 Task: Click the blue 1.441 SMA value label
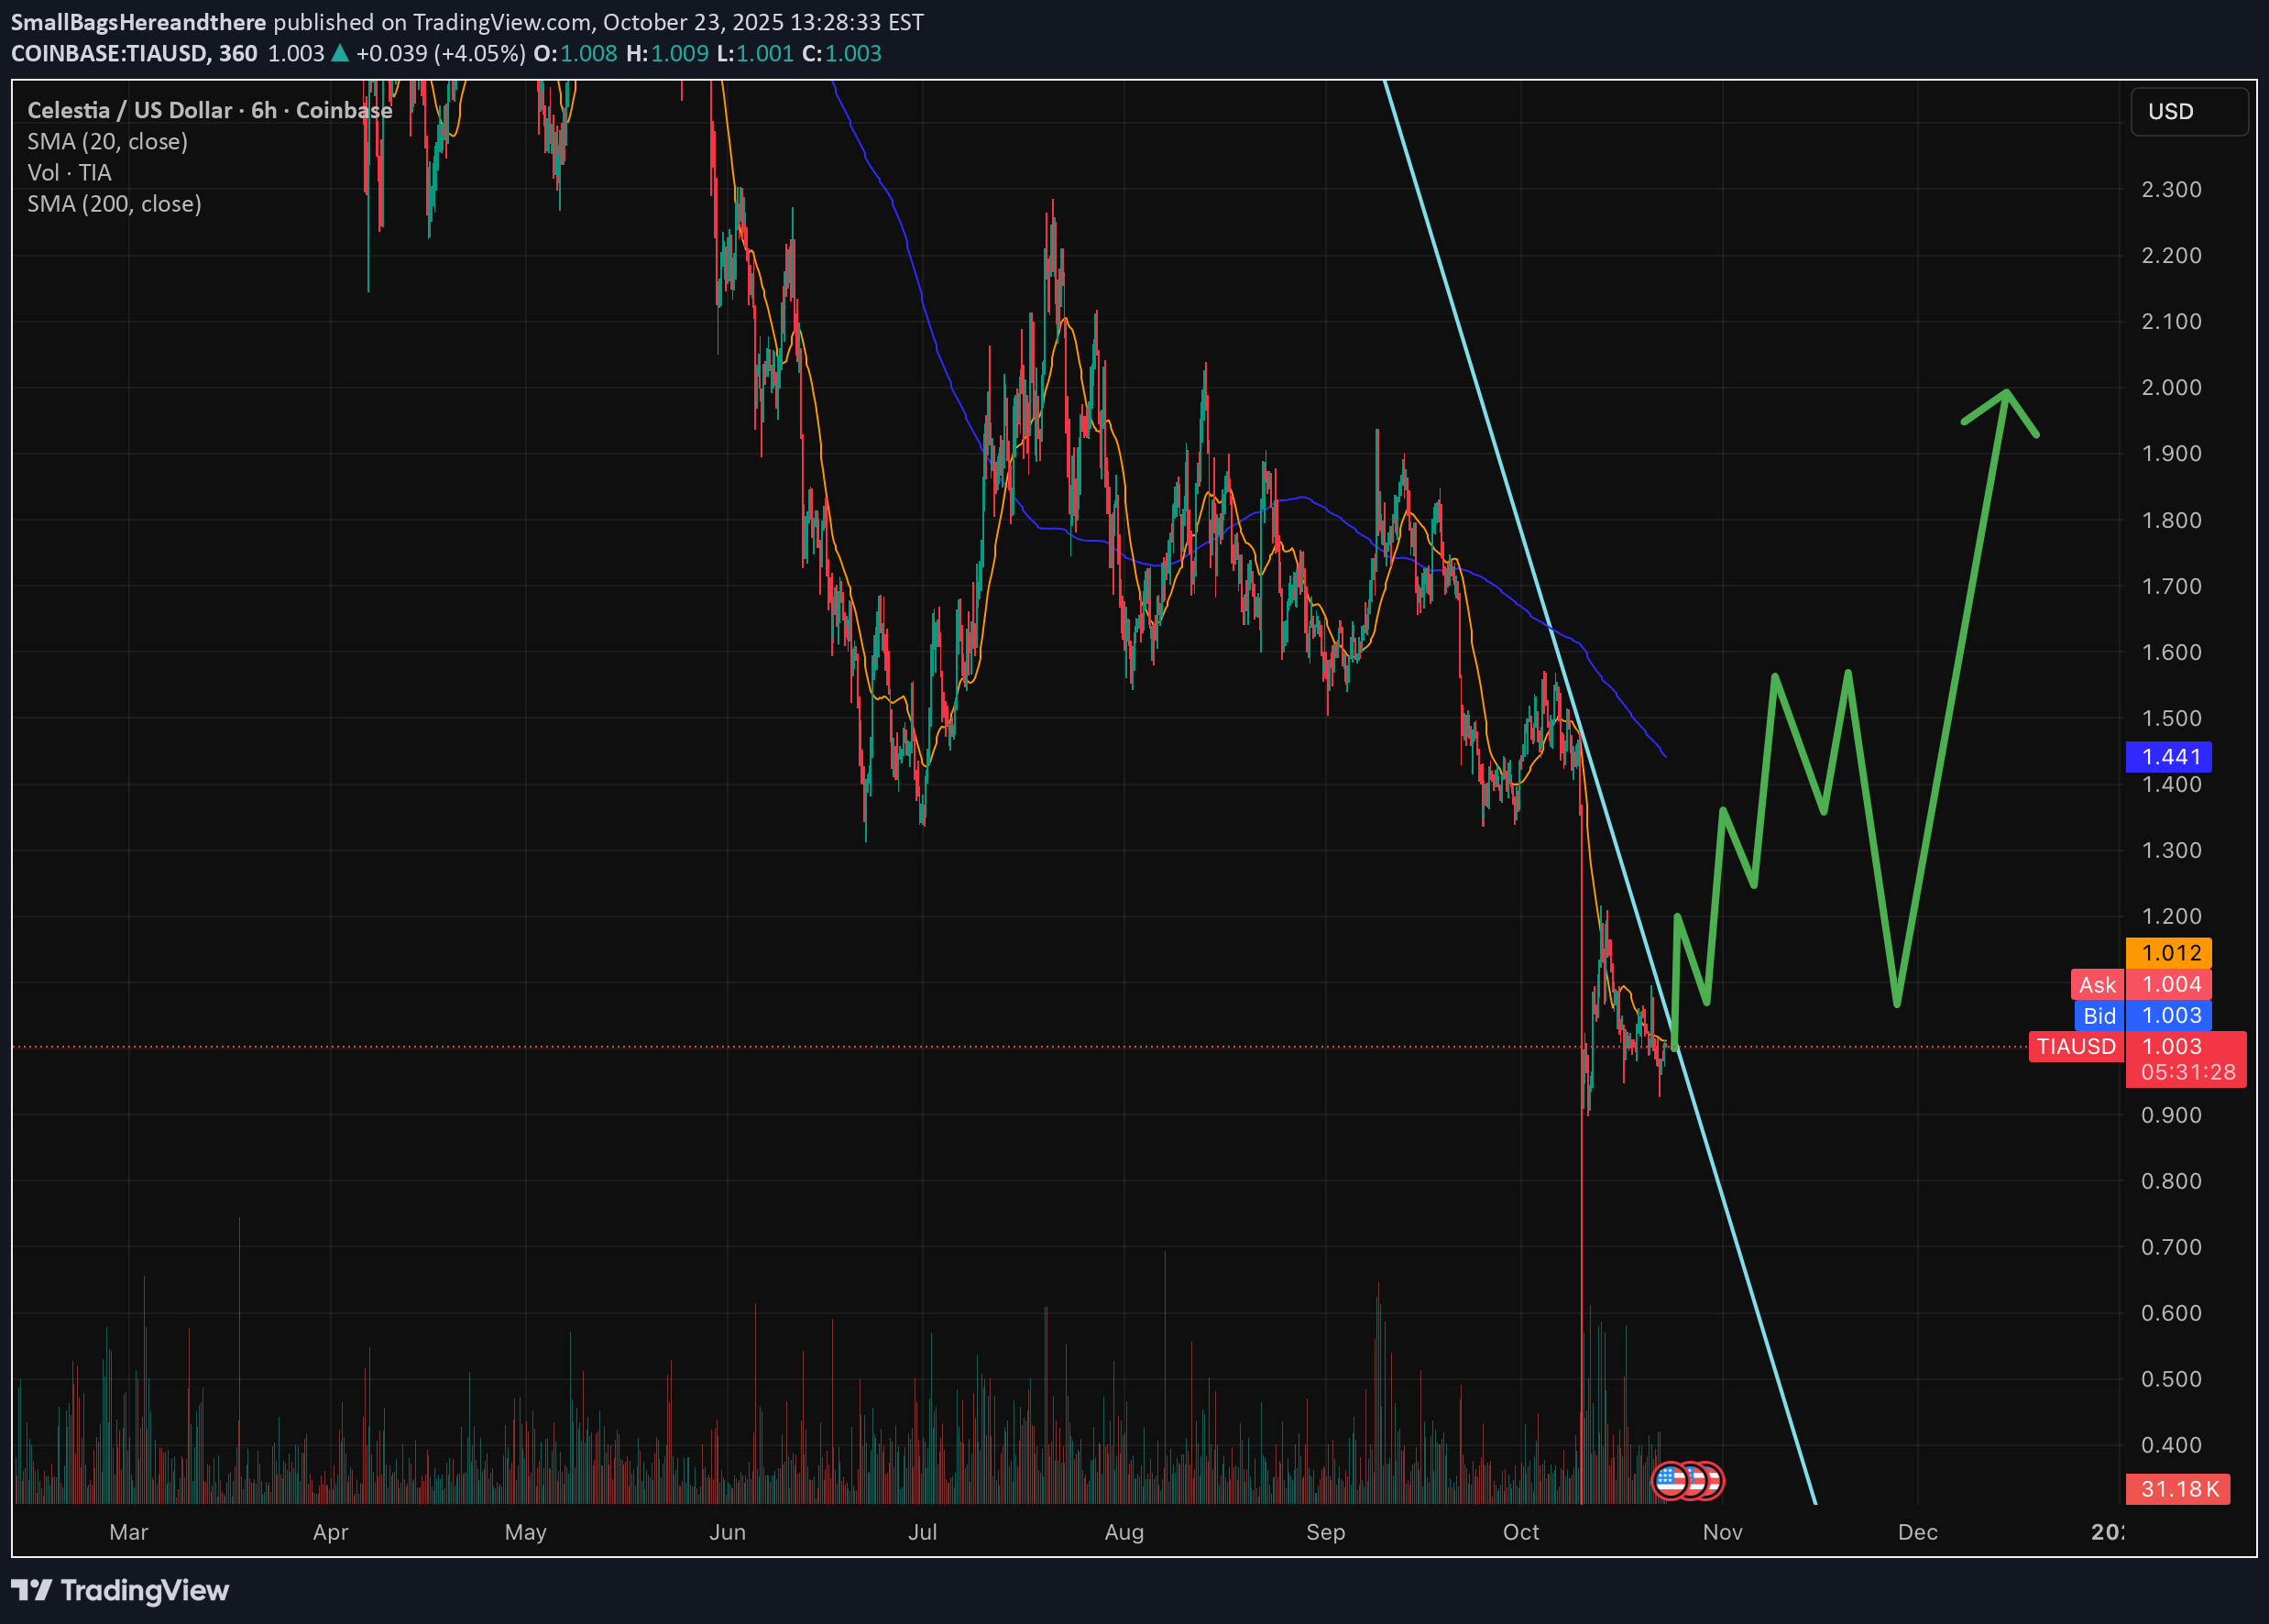pos(2168,757)
